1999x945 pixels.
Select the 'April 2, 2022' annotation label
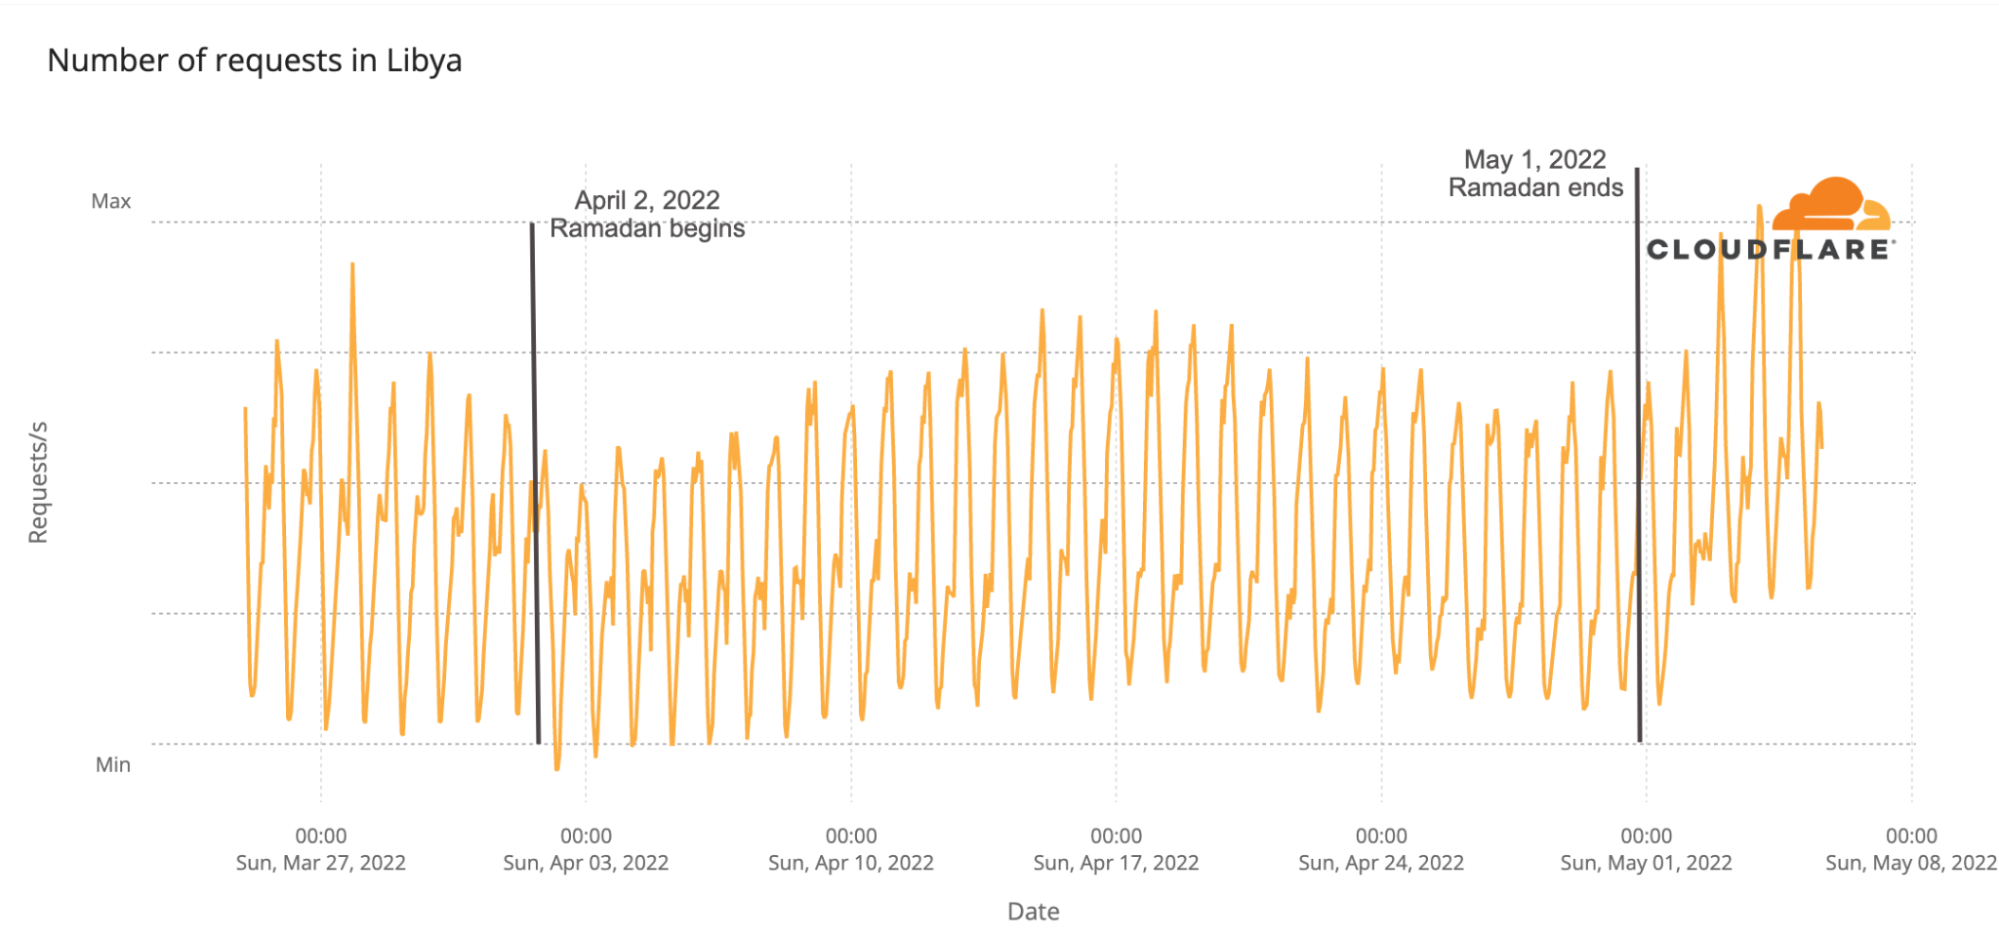pyautogui.click(x=647, y=200)
